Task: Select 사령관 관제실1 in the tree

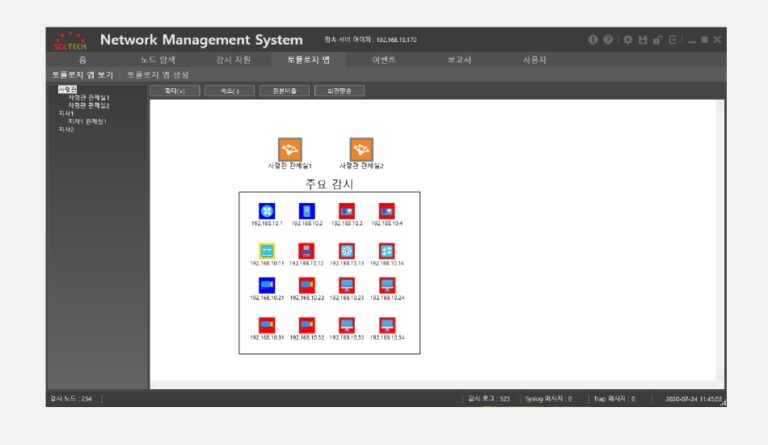Action: [89, 97]
